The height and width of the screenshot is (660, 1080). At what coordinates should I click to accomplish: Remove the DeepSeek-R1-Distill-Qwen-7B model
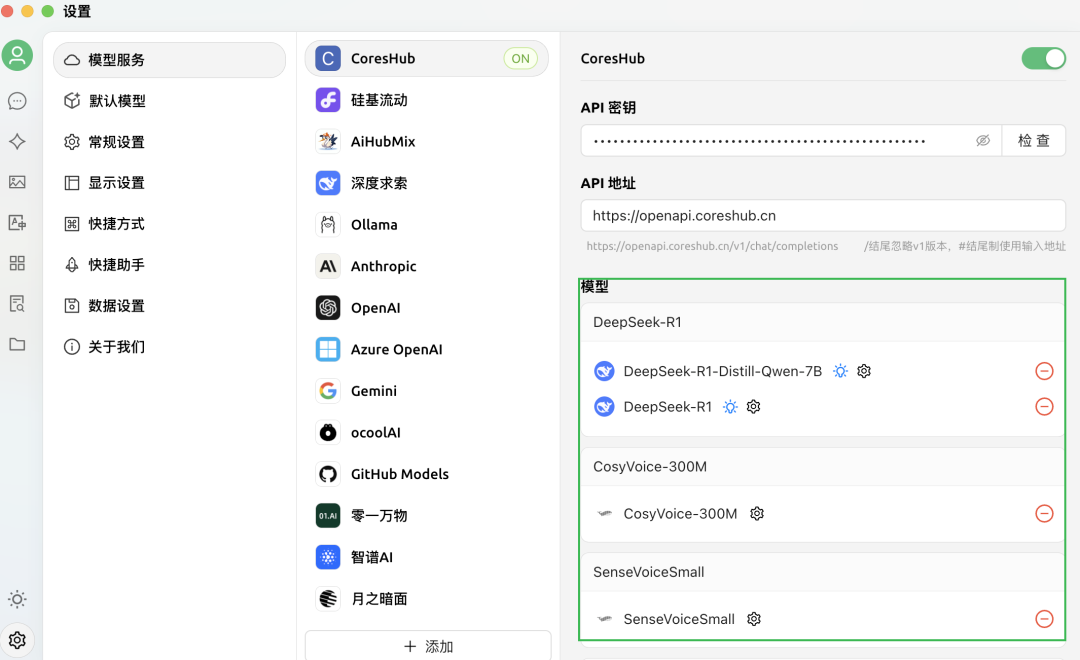(x=1044, y=371)
